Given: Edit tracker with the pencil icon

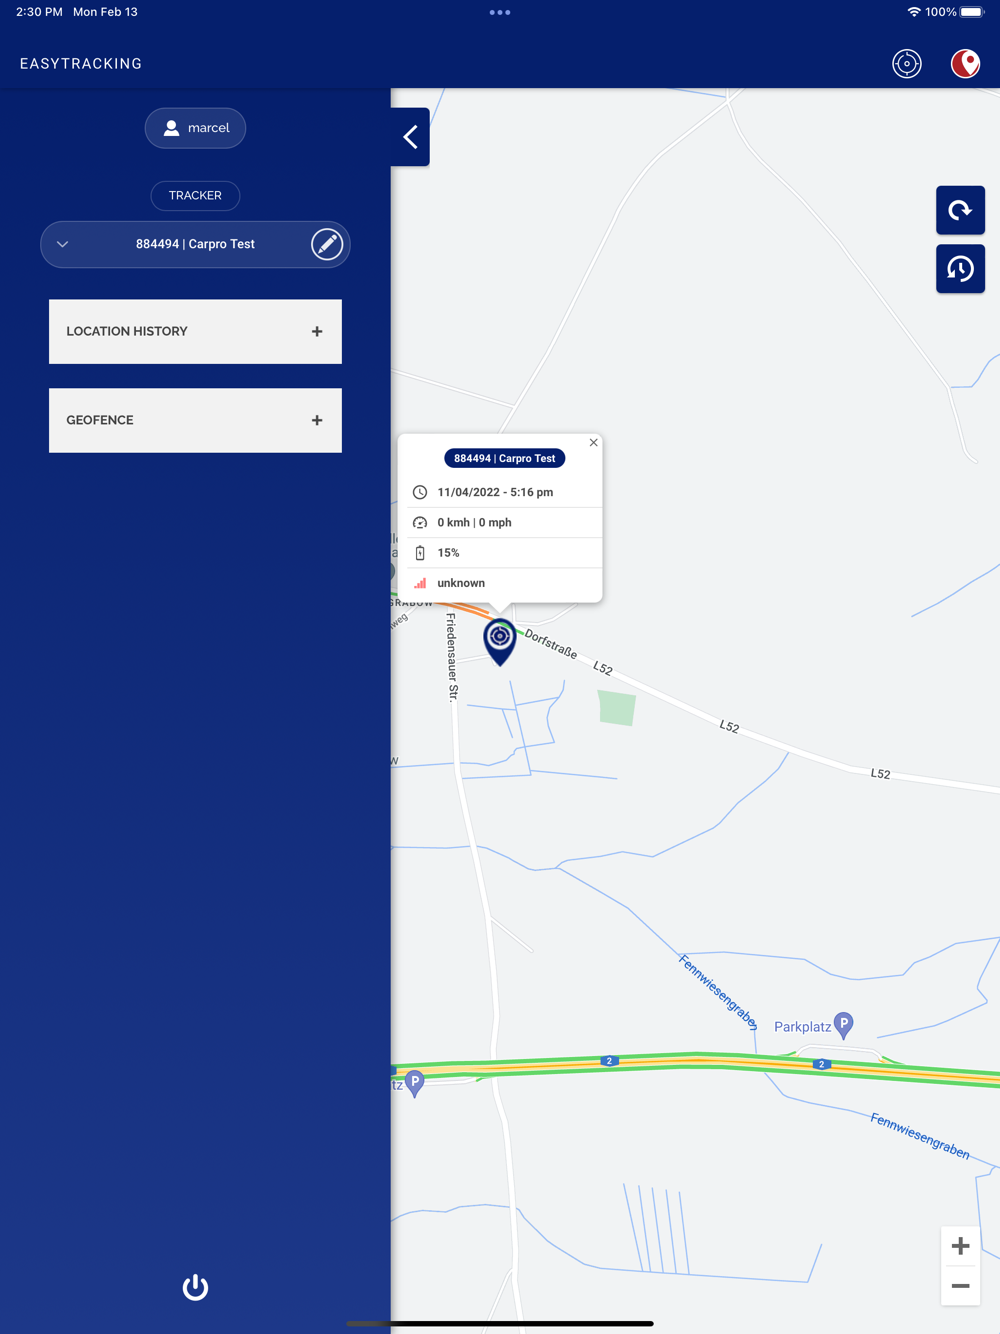Looking at the screenshot, I should pyautogui.click(x=327, y=244).
